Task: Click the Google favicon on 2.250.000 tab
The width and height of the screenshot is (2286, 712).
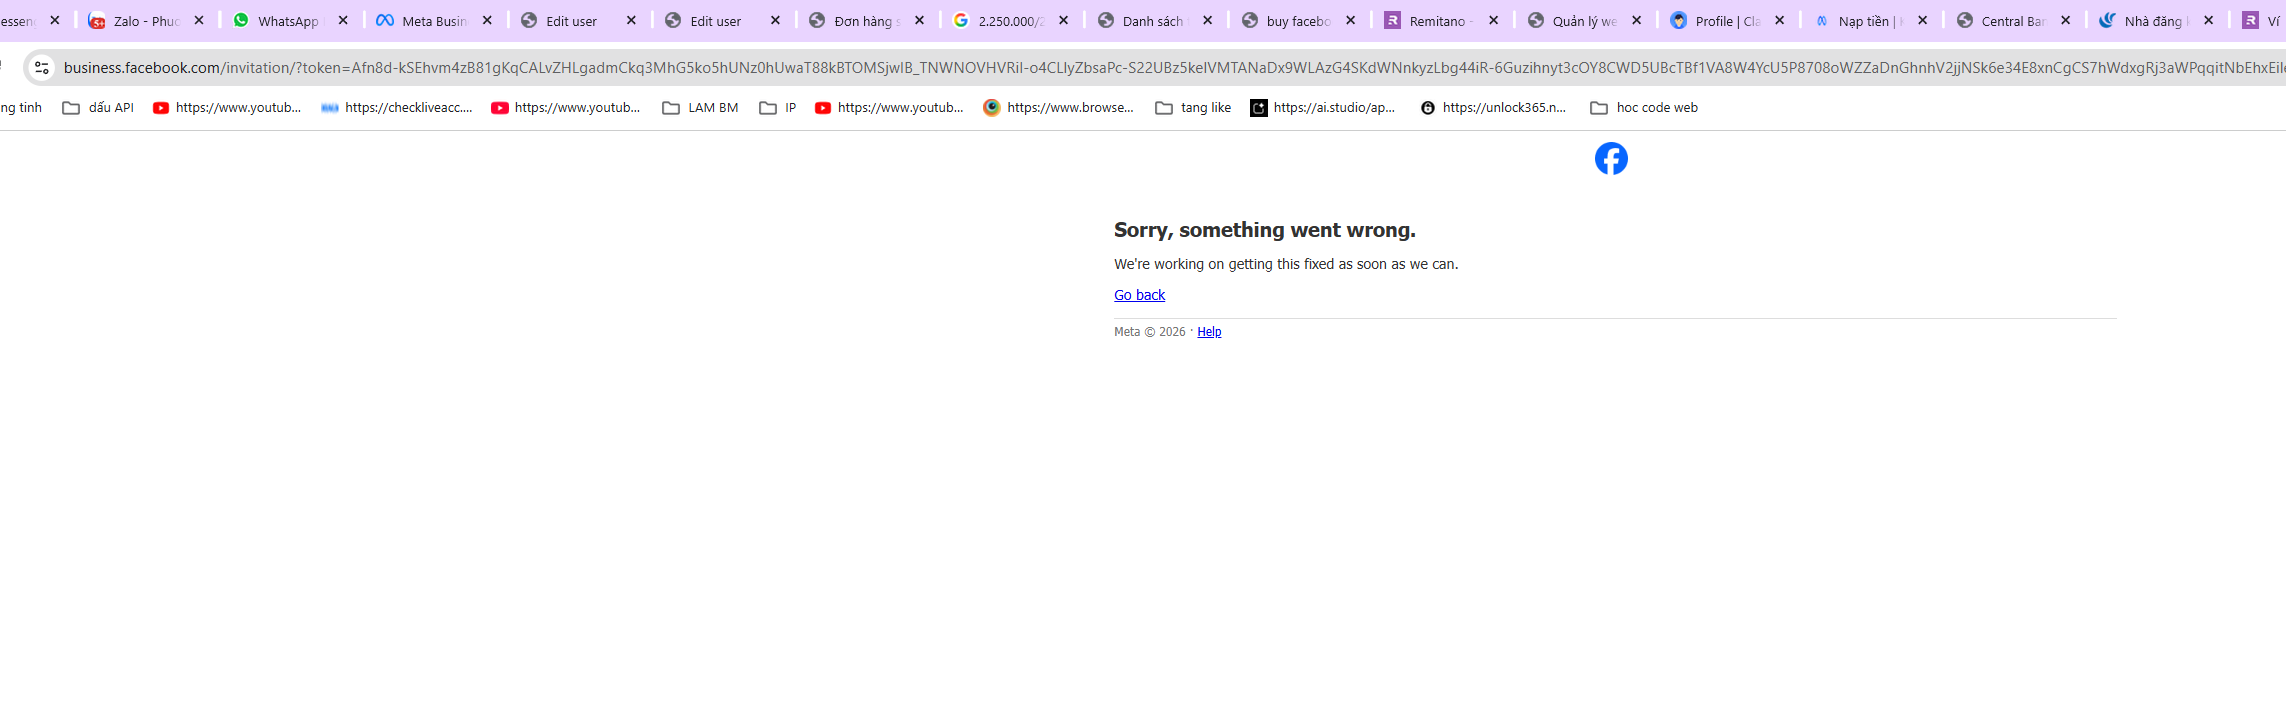Action: [961, 20]
